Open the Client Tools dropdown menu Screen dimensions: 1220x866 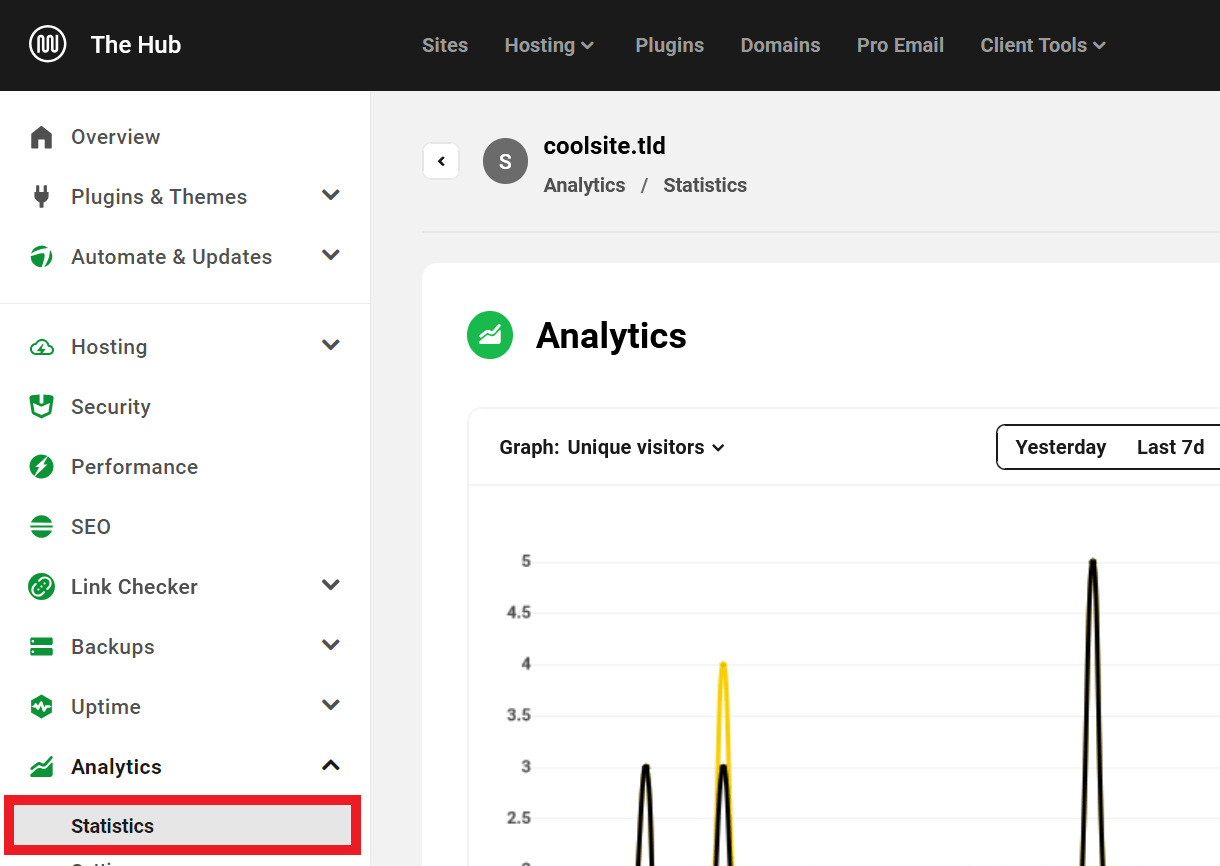point(1043,45)
